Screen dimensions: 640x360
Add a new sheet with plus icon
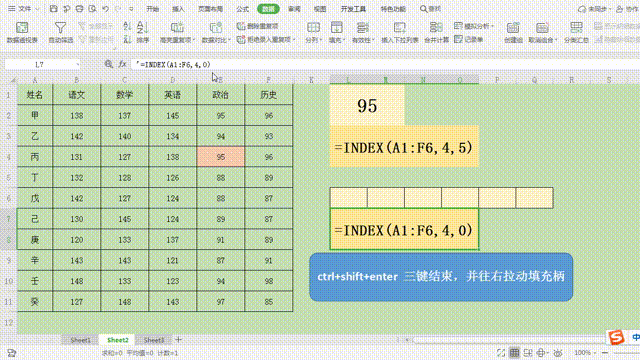click(178, 339)
